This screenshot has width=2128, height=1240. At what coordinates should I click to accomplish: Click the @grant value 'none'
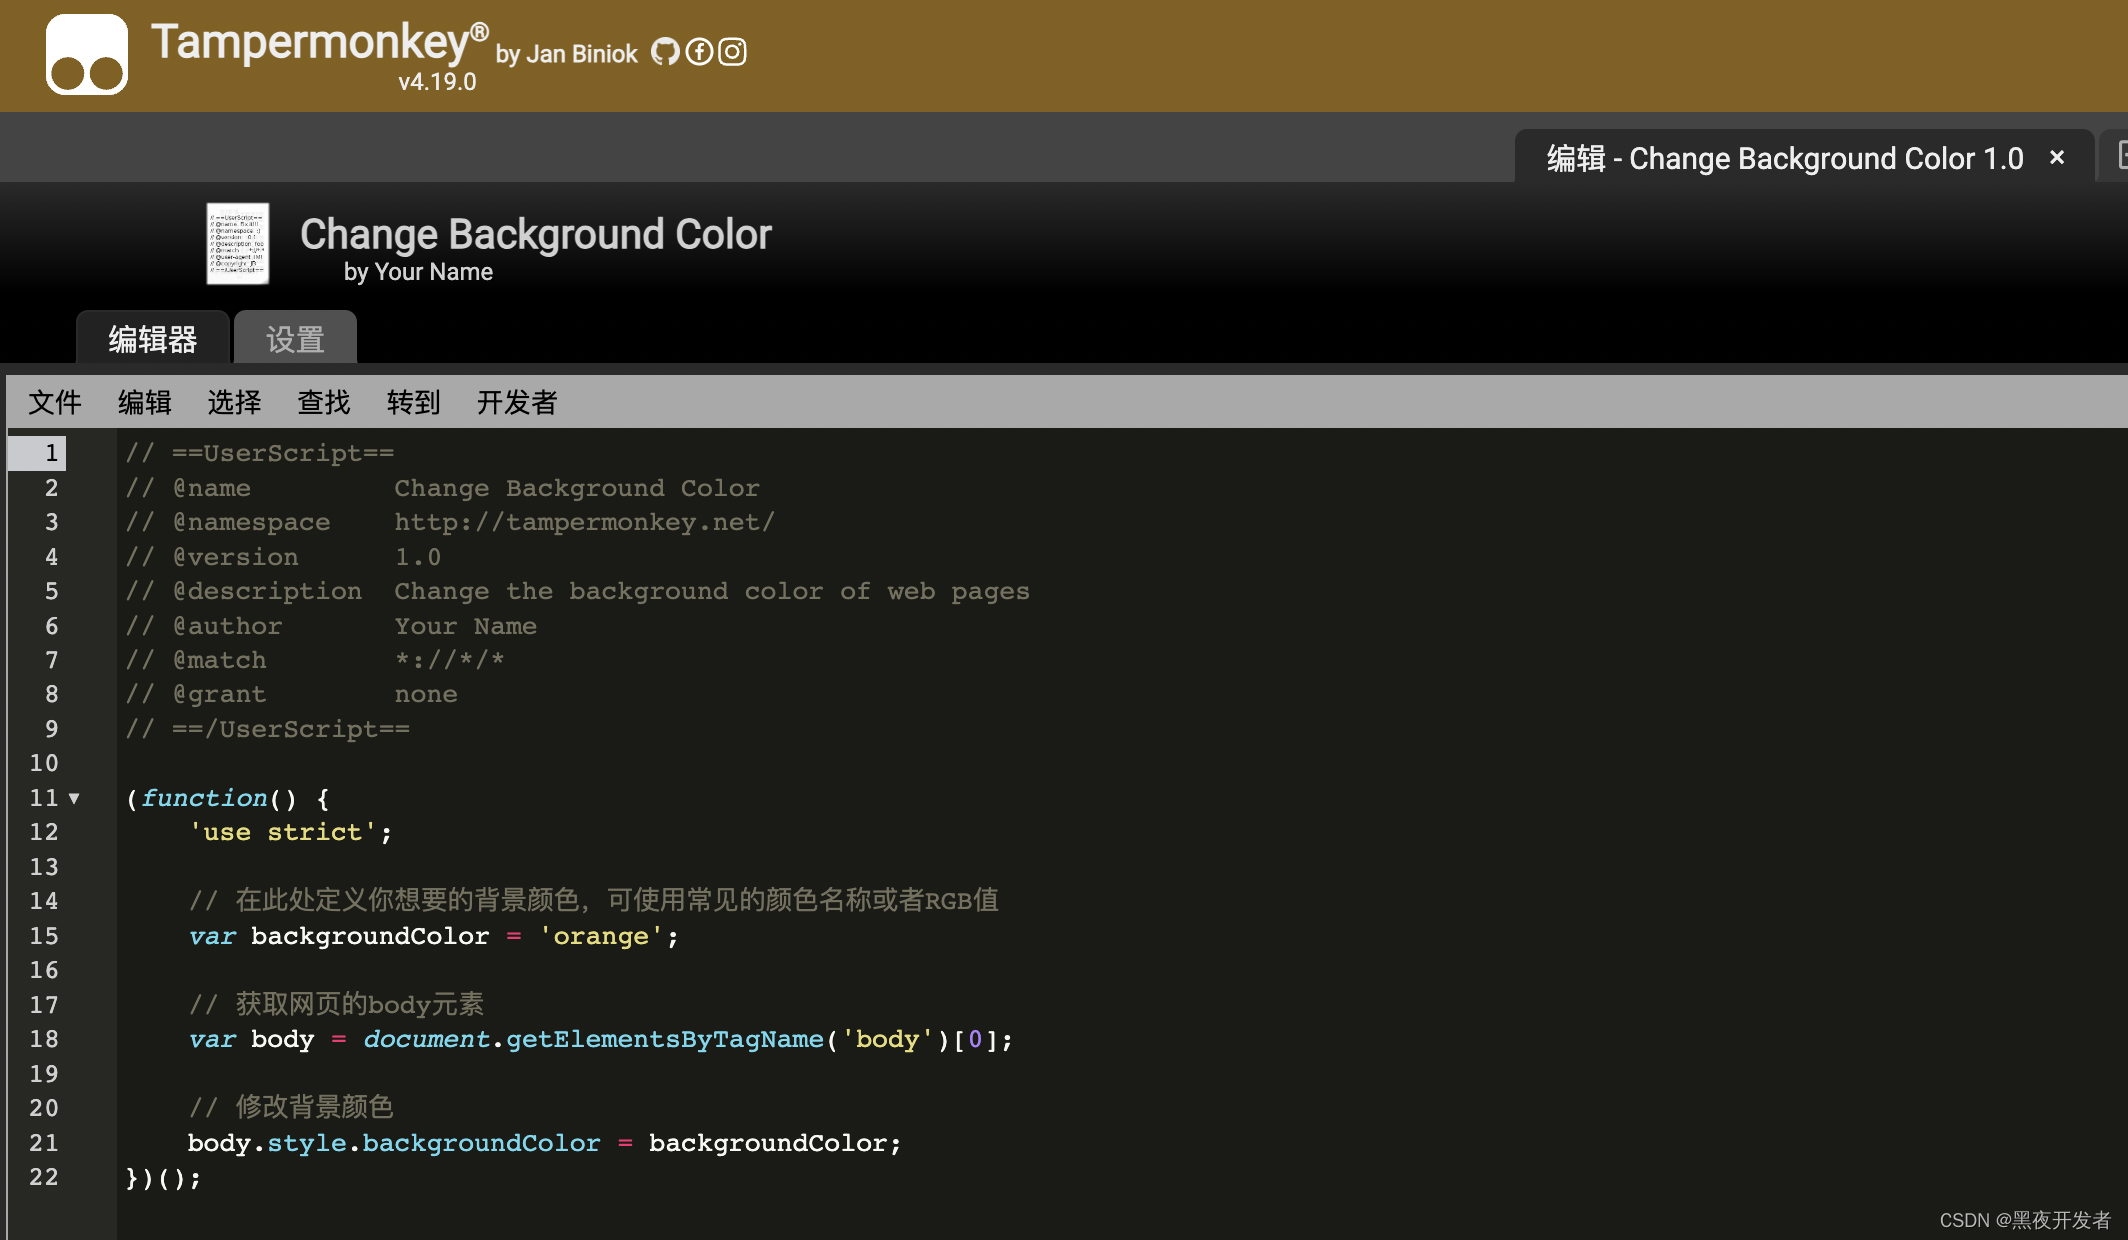point(426,694)
